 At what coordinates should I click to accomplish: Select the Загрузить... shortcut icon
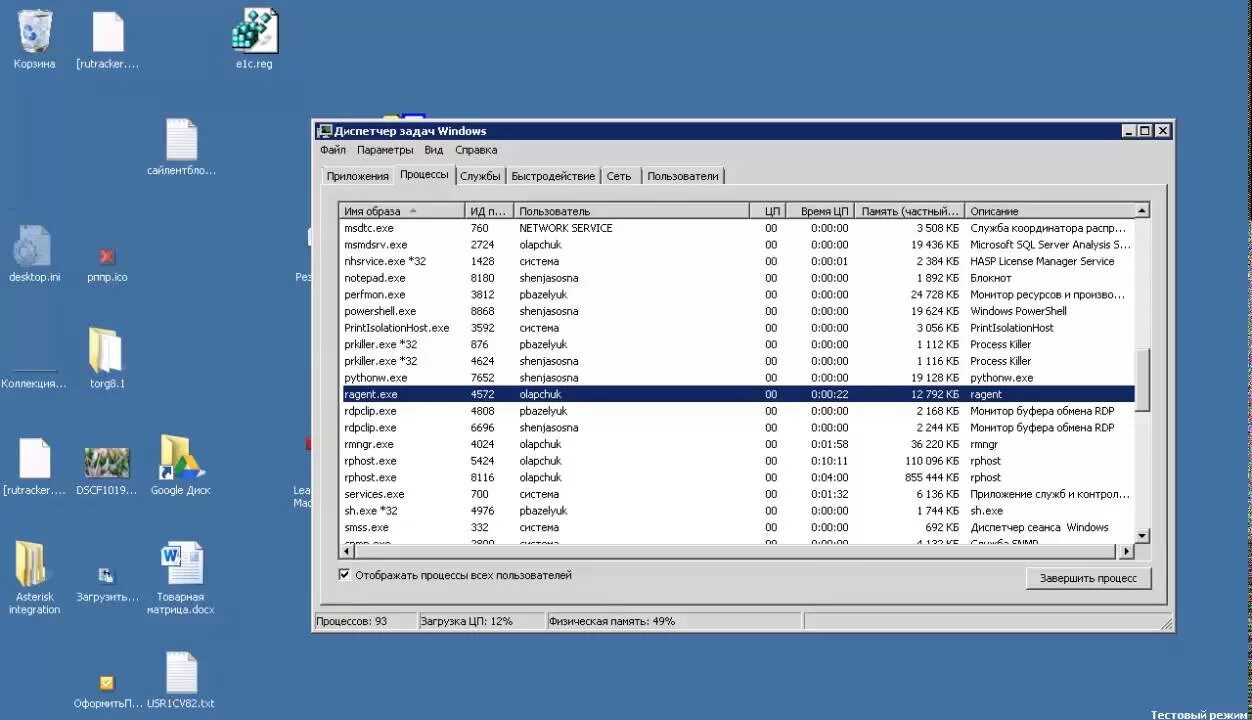point(107,585)
